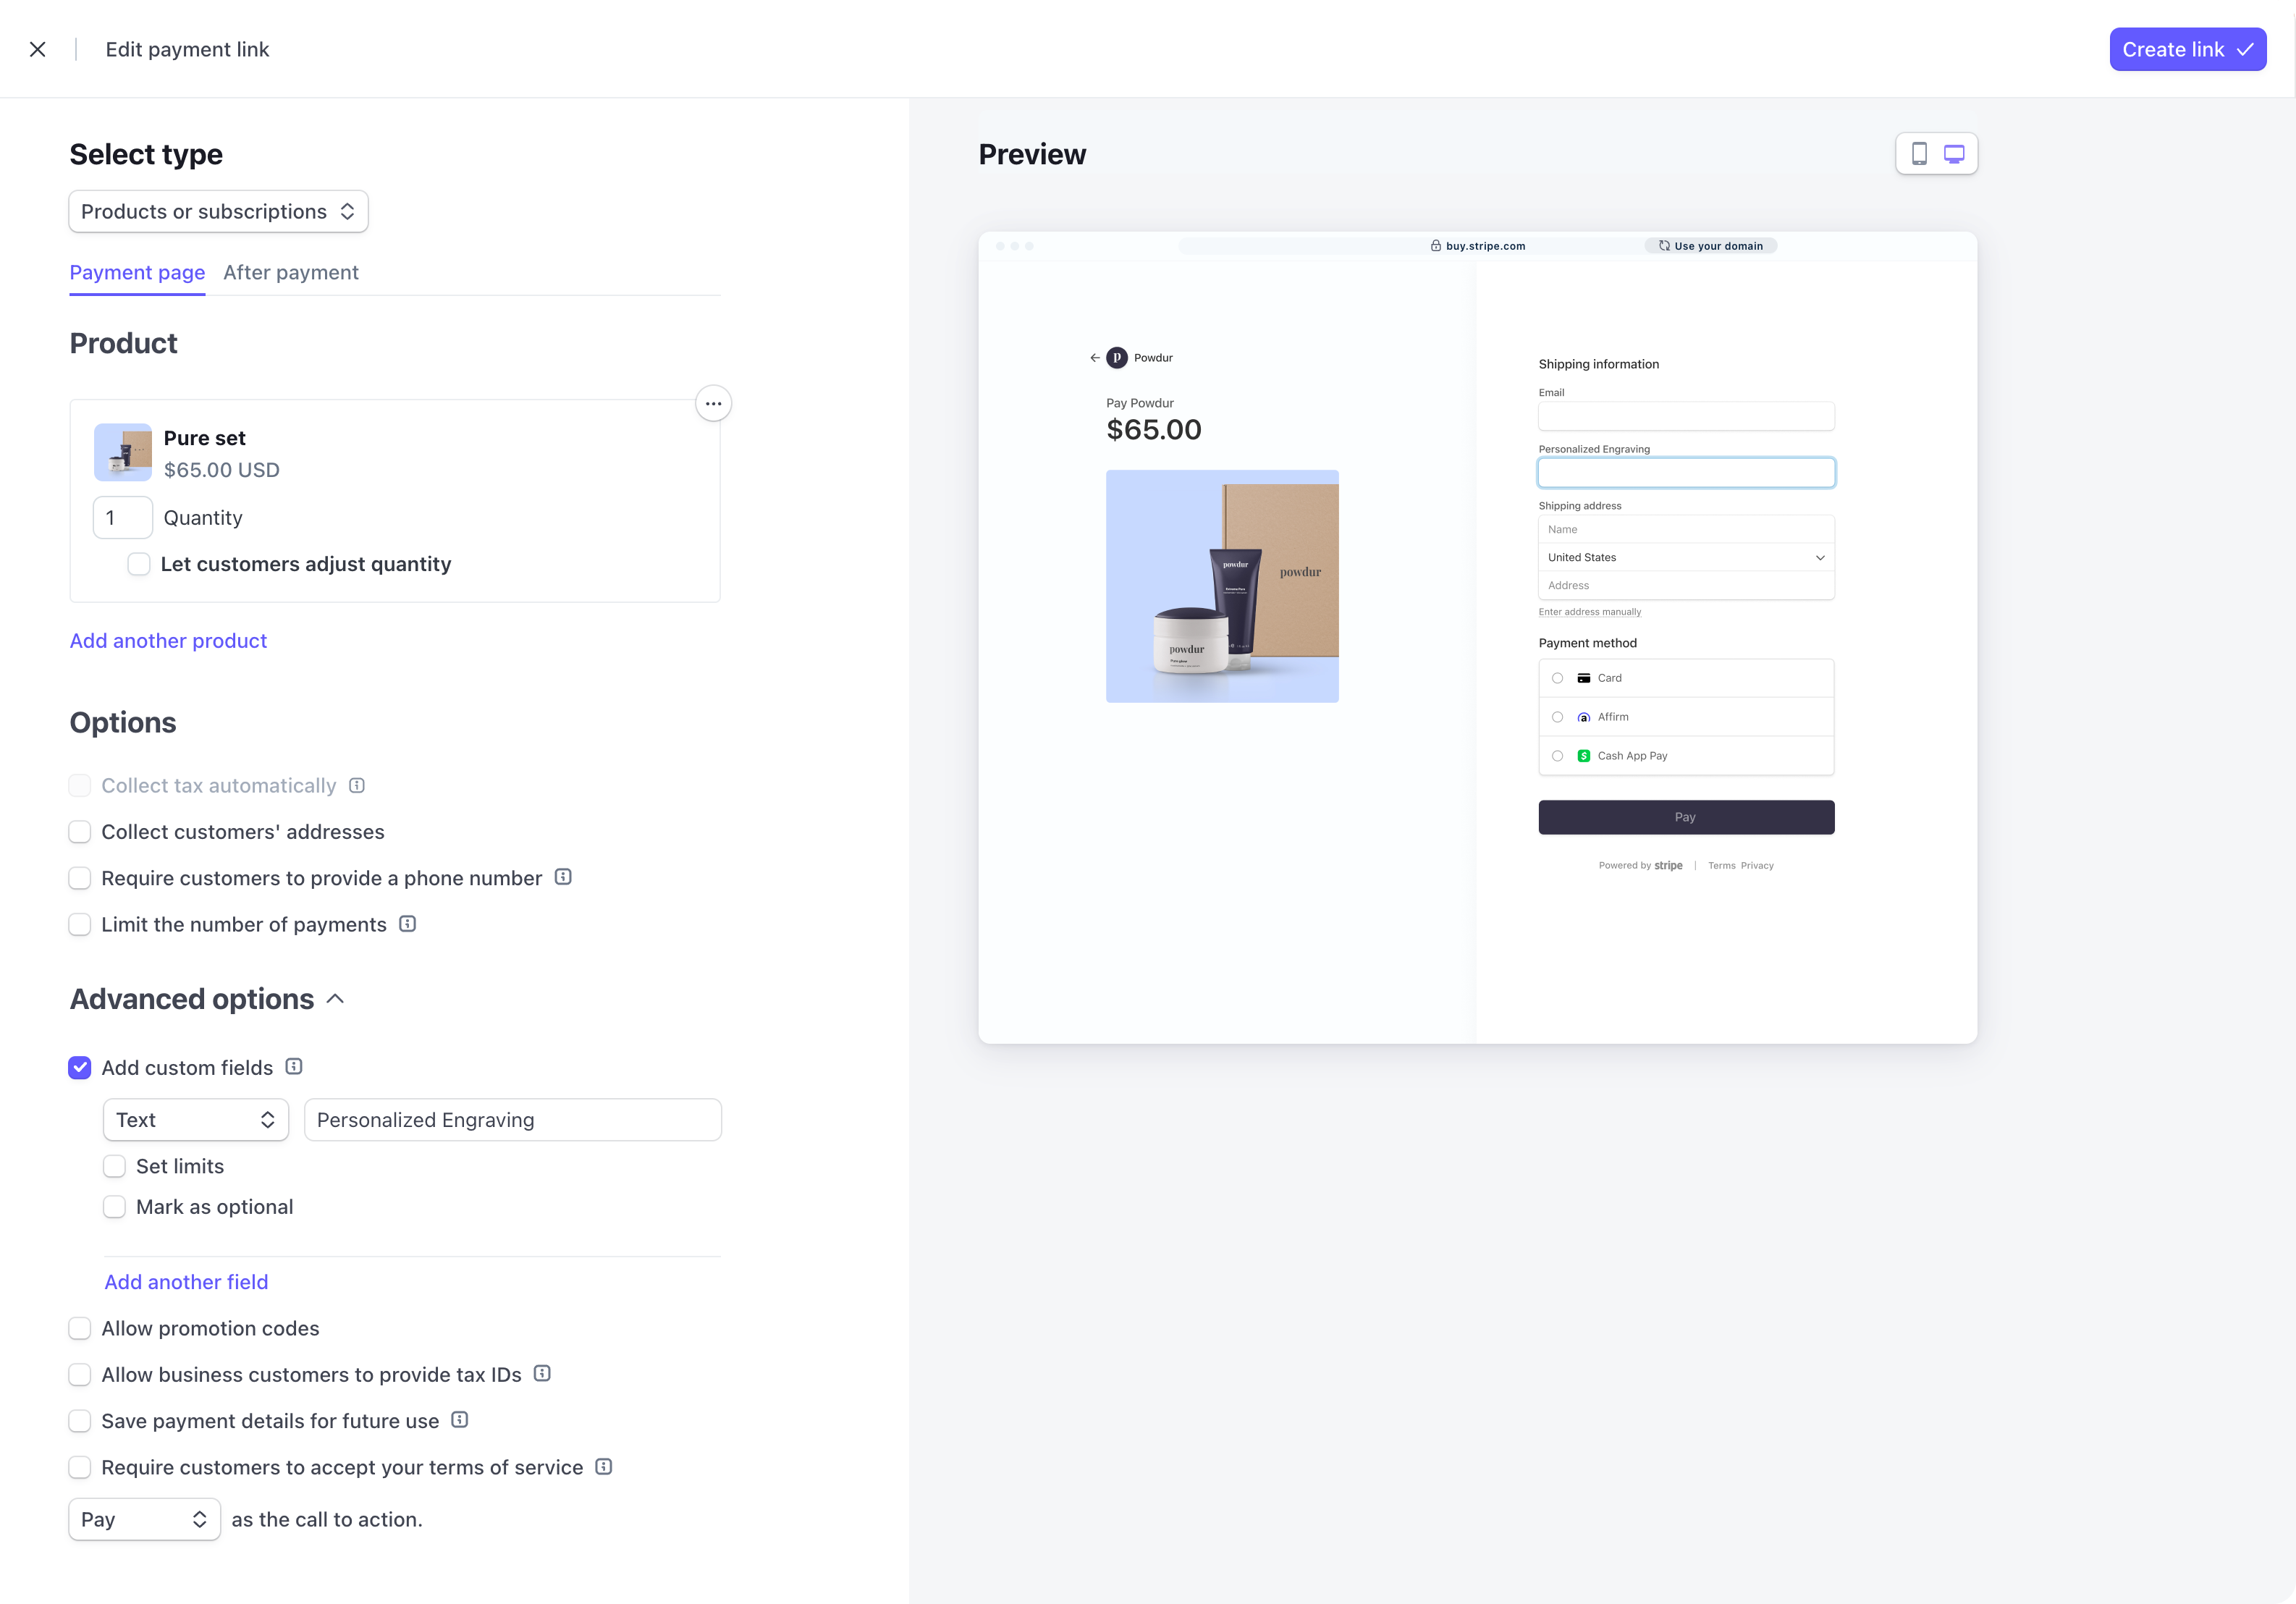Check Mark as optional

(115, 1207)
